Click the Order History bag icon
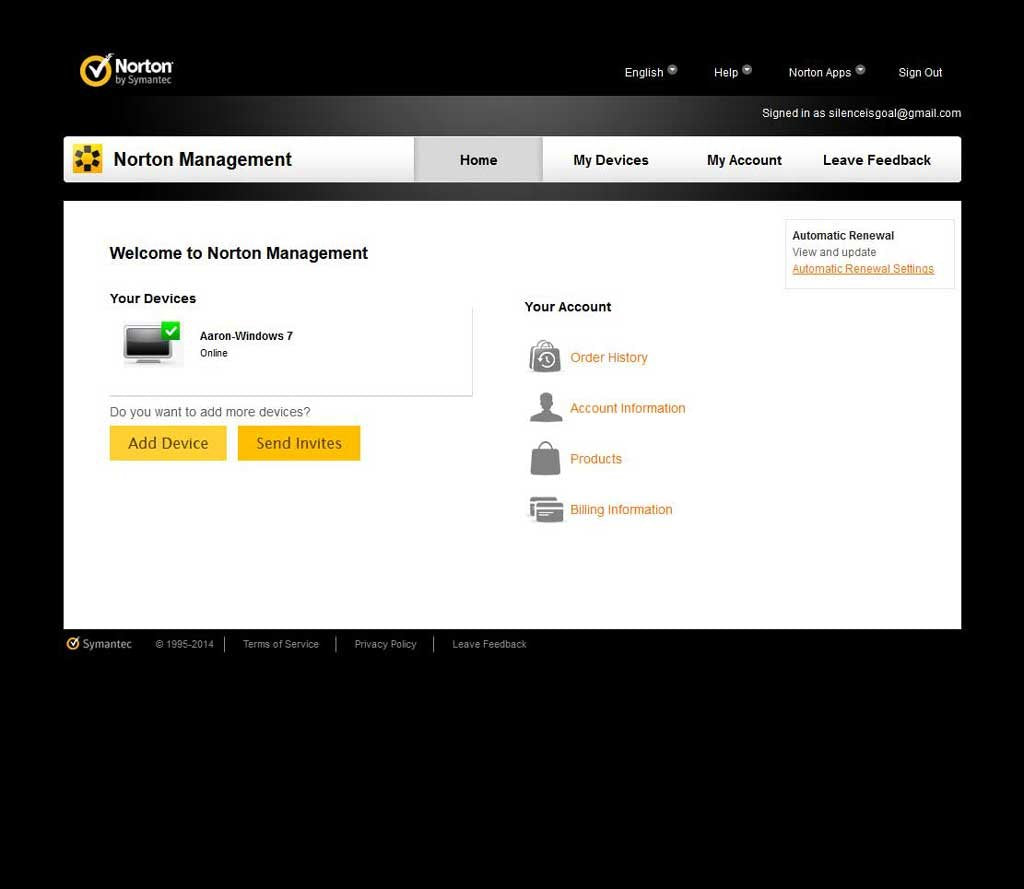The width and height of the screenshot is (1024, 889). (x=545, y=357)
